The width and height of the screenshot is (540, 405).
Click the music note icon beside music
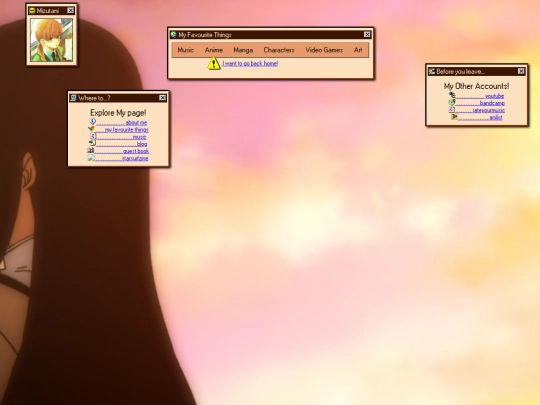93,136
